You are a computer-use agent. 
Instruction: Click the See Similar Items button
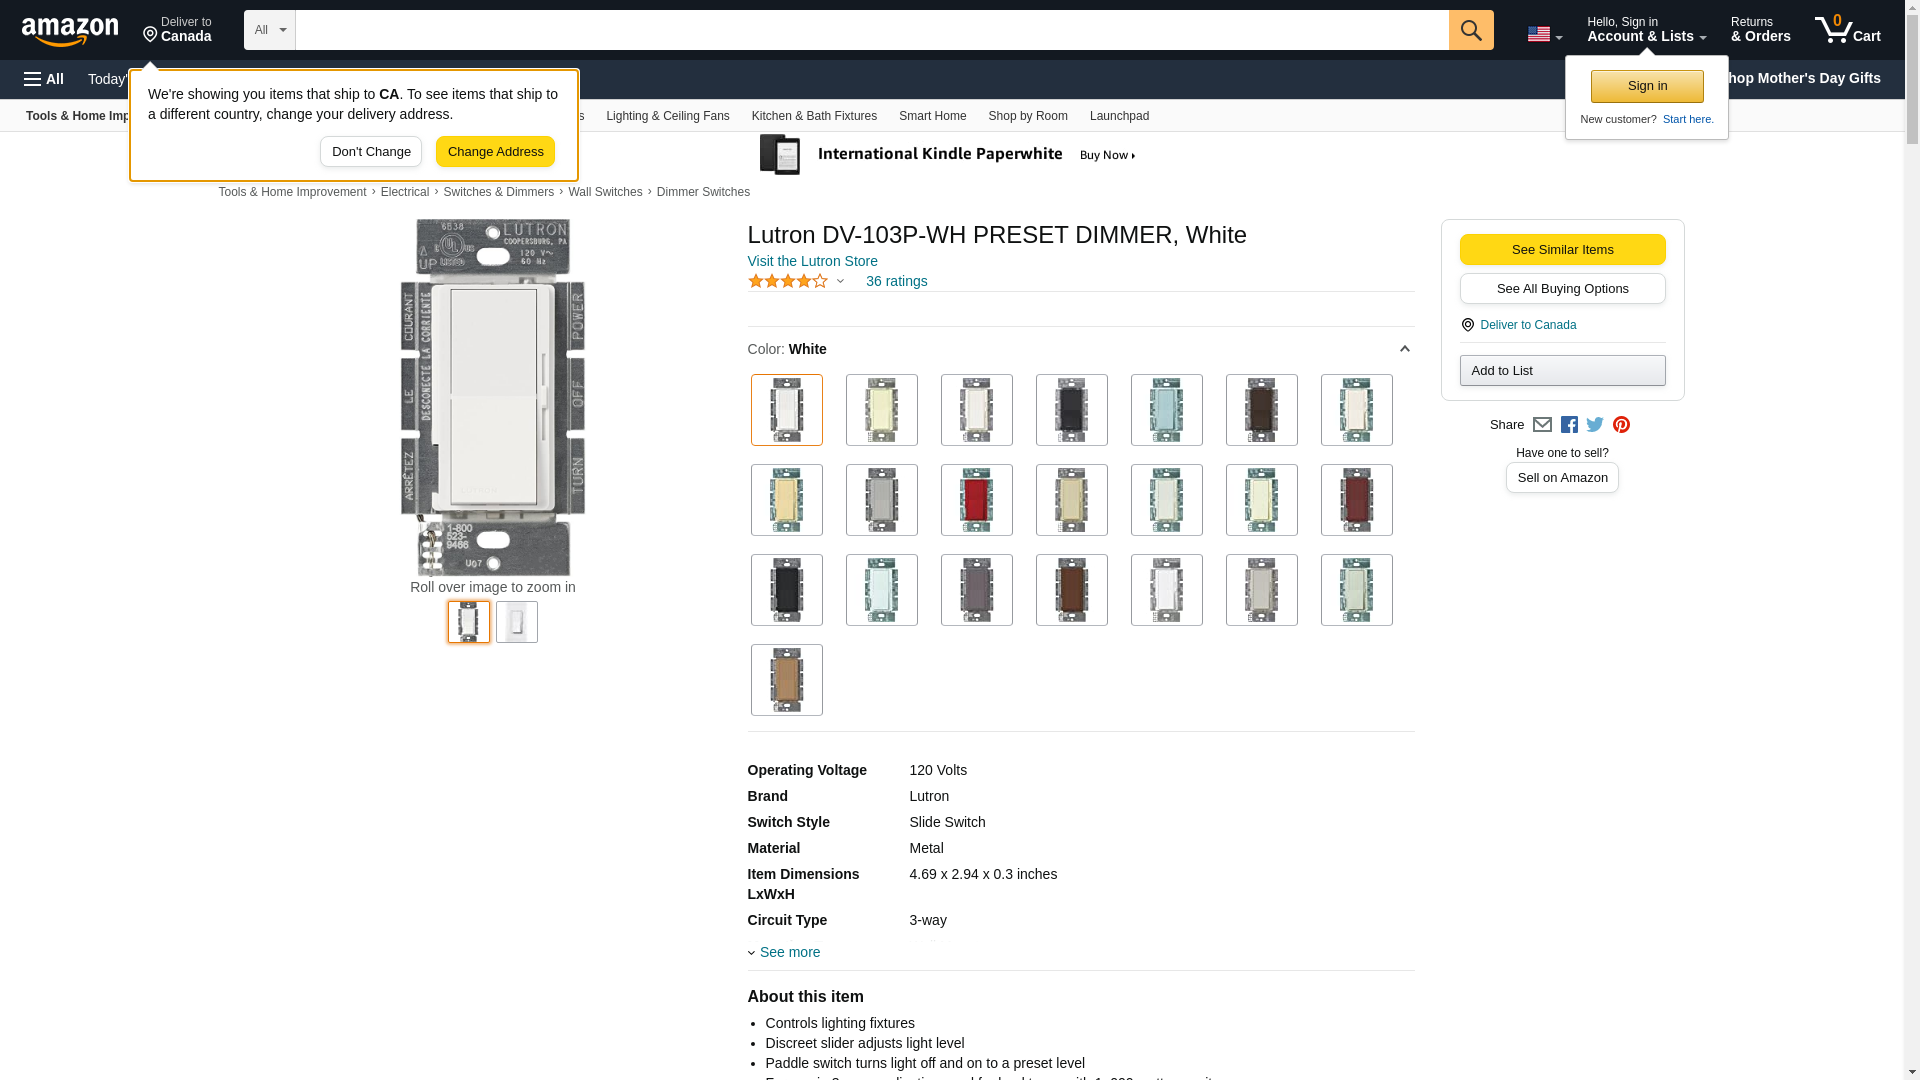pyautogui.click(x=1562, y=250)
